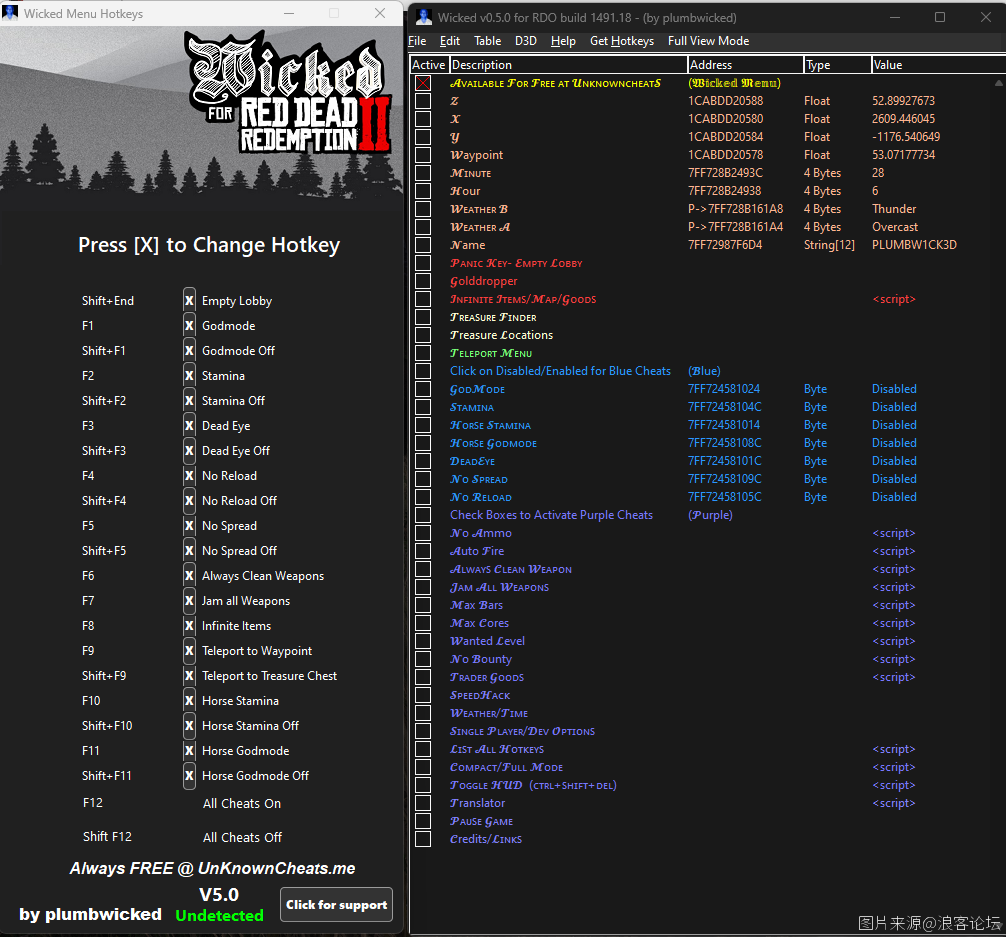Click X icon for Stamina Off
The width and height of the screenshot is (1006, 937).
(x=189, y=400)
